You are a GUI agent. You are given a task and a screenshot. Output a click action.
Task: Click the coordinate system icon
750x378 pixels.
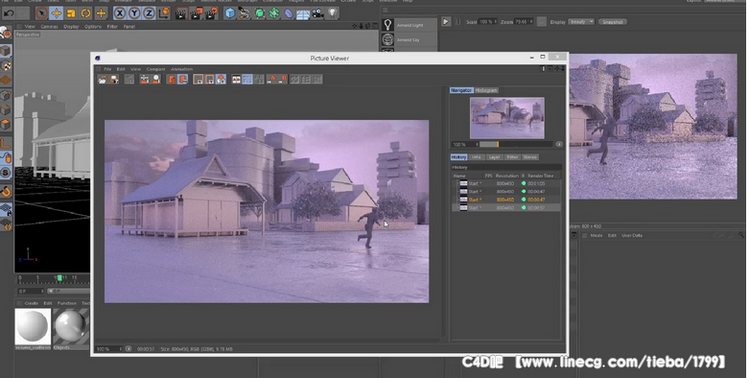(164, 13)
